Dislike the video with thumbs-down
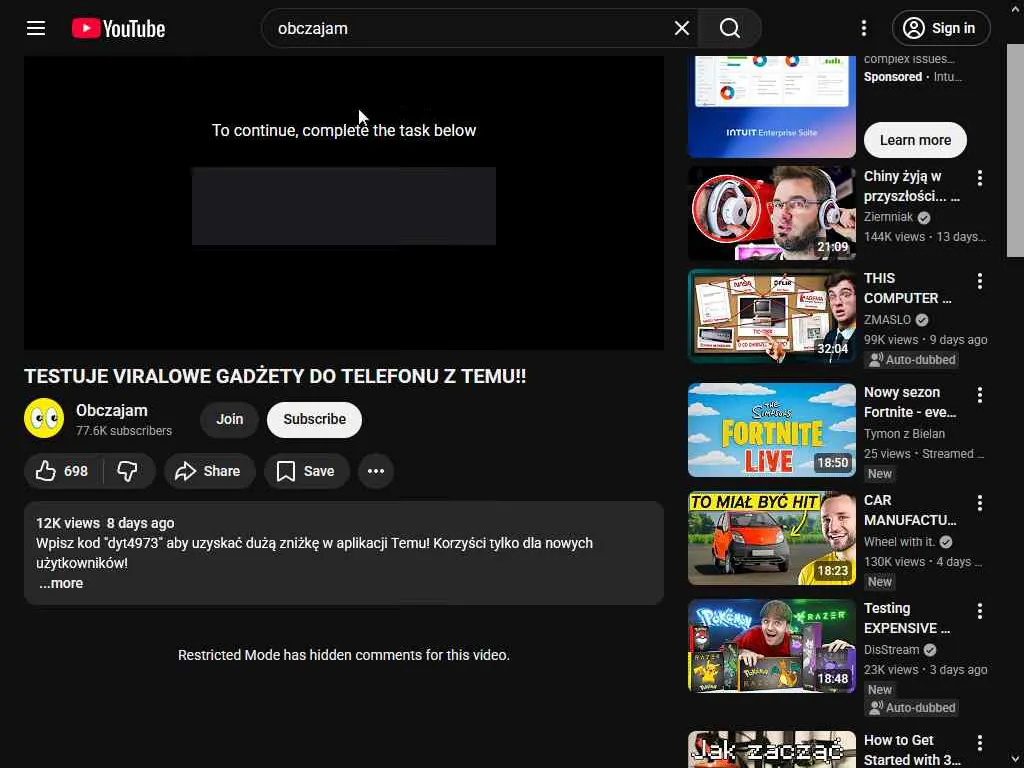1024x768 pixels. (128, 471)
